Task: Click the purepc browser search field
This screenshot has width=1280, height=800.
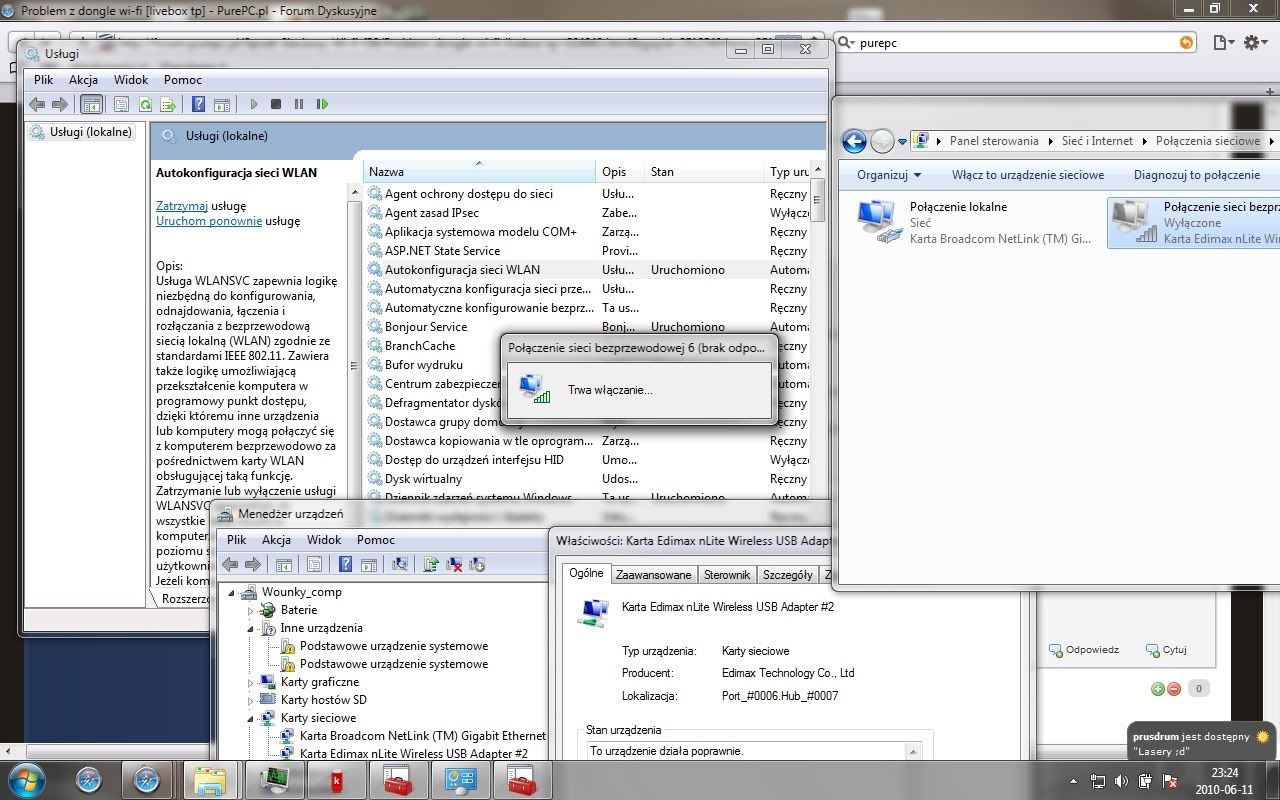Action: tap(1018, 43)
